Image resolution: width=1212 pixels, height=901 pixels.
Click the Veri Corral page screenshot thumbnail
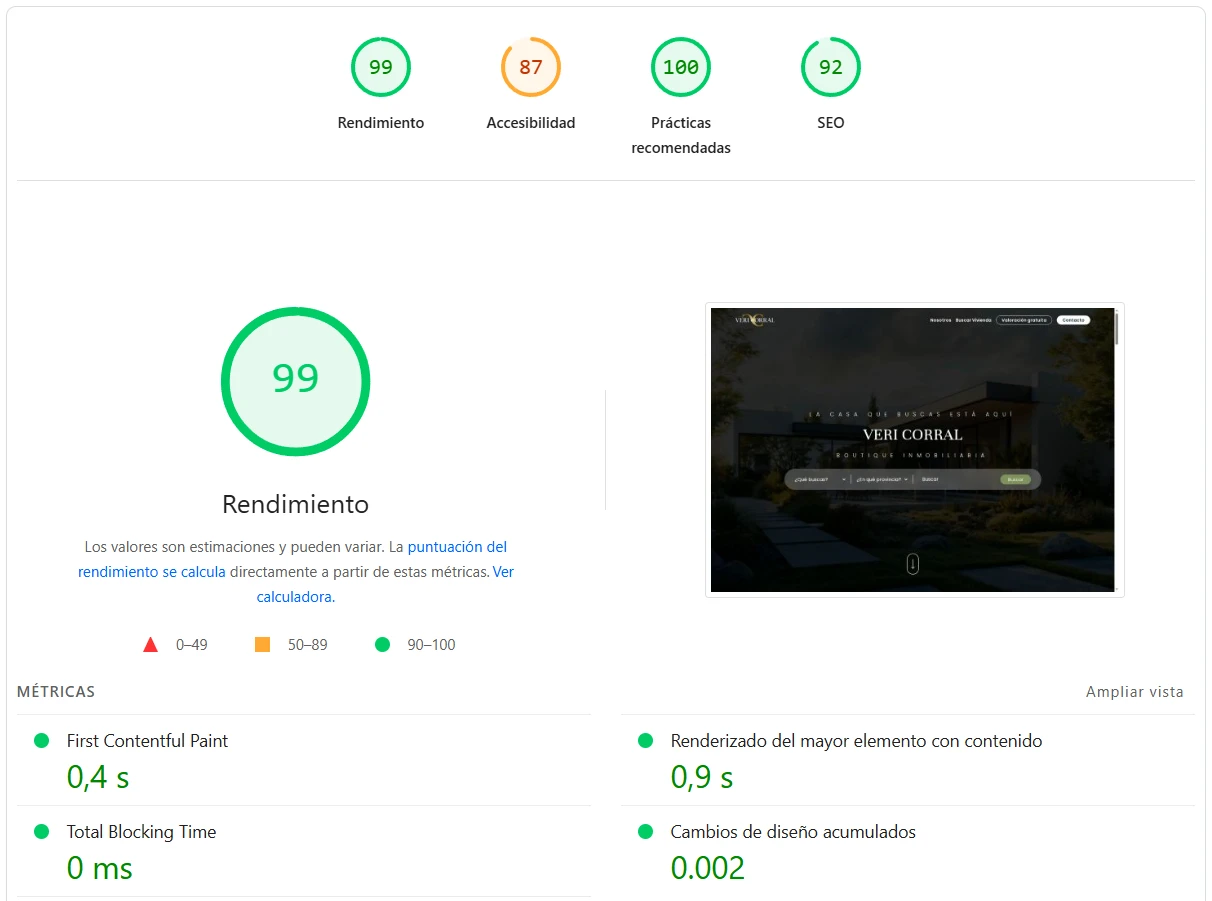tap(913, 450)
